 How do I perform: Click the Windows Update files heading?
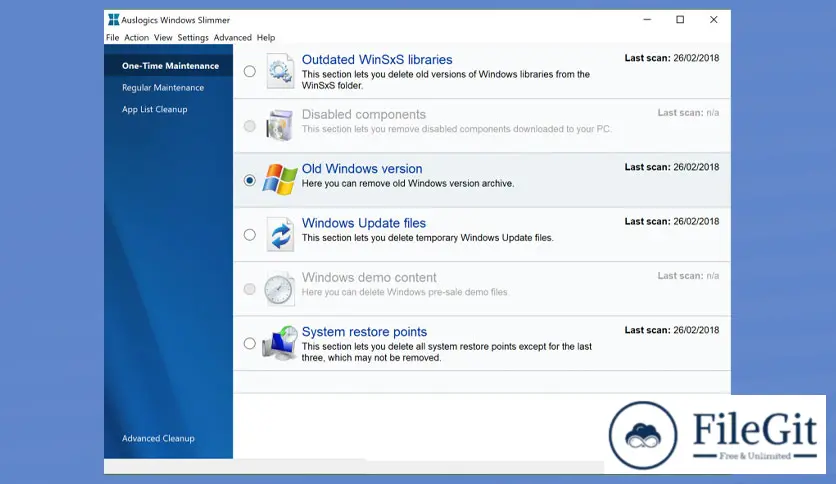pos(364,223)
